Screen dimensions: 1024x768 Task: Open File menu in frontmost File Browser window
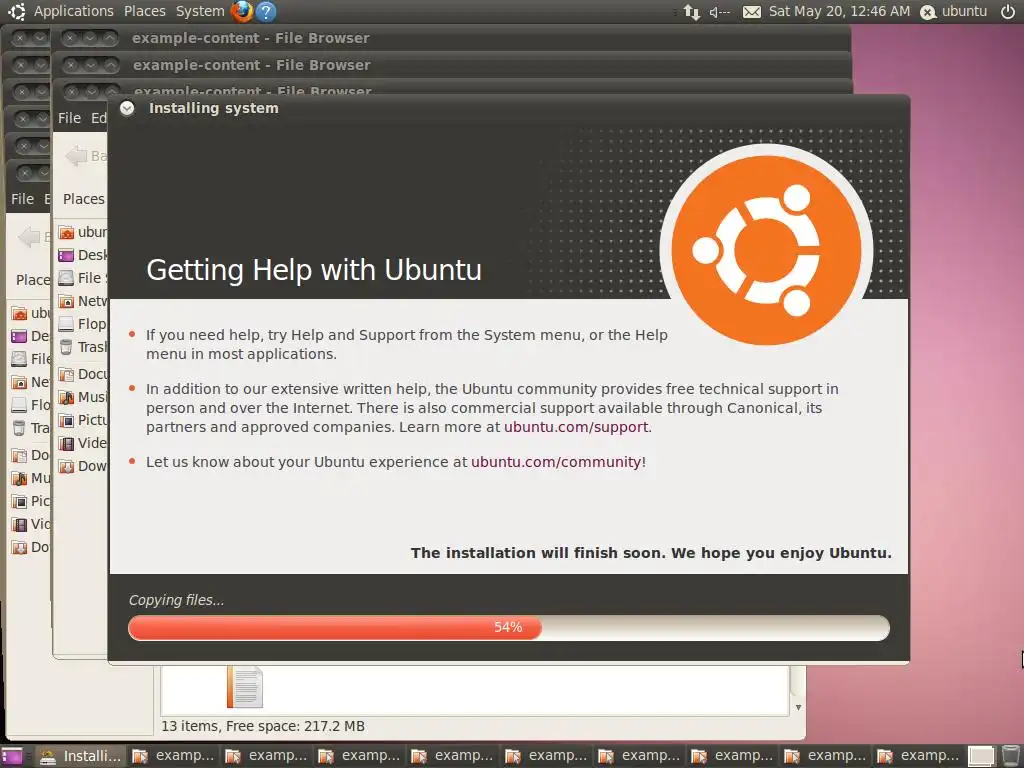coord(69,118)
